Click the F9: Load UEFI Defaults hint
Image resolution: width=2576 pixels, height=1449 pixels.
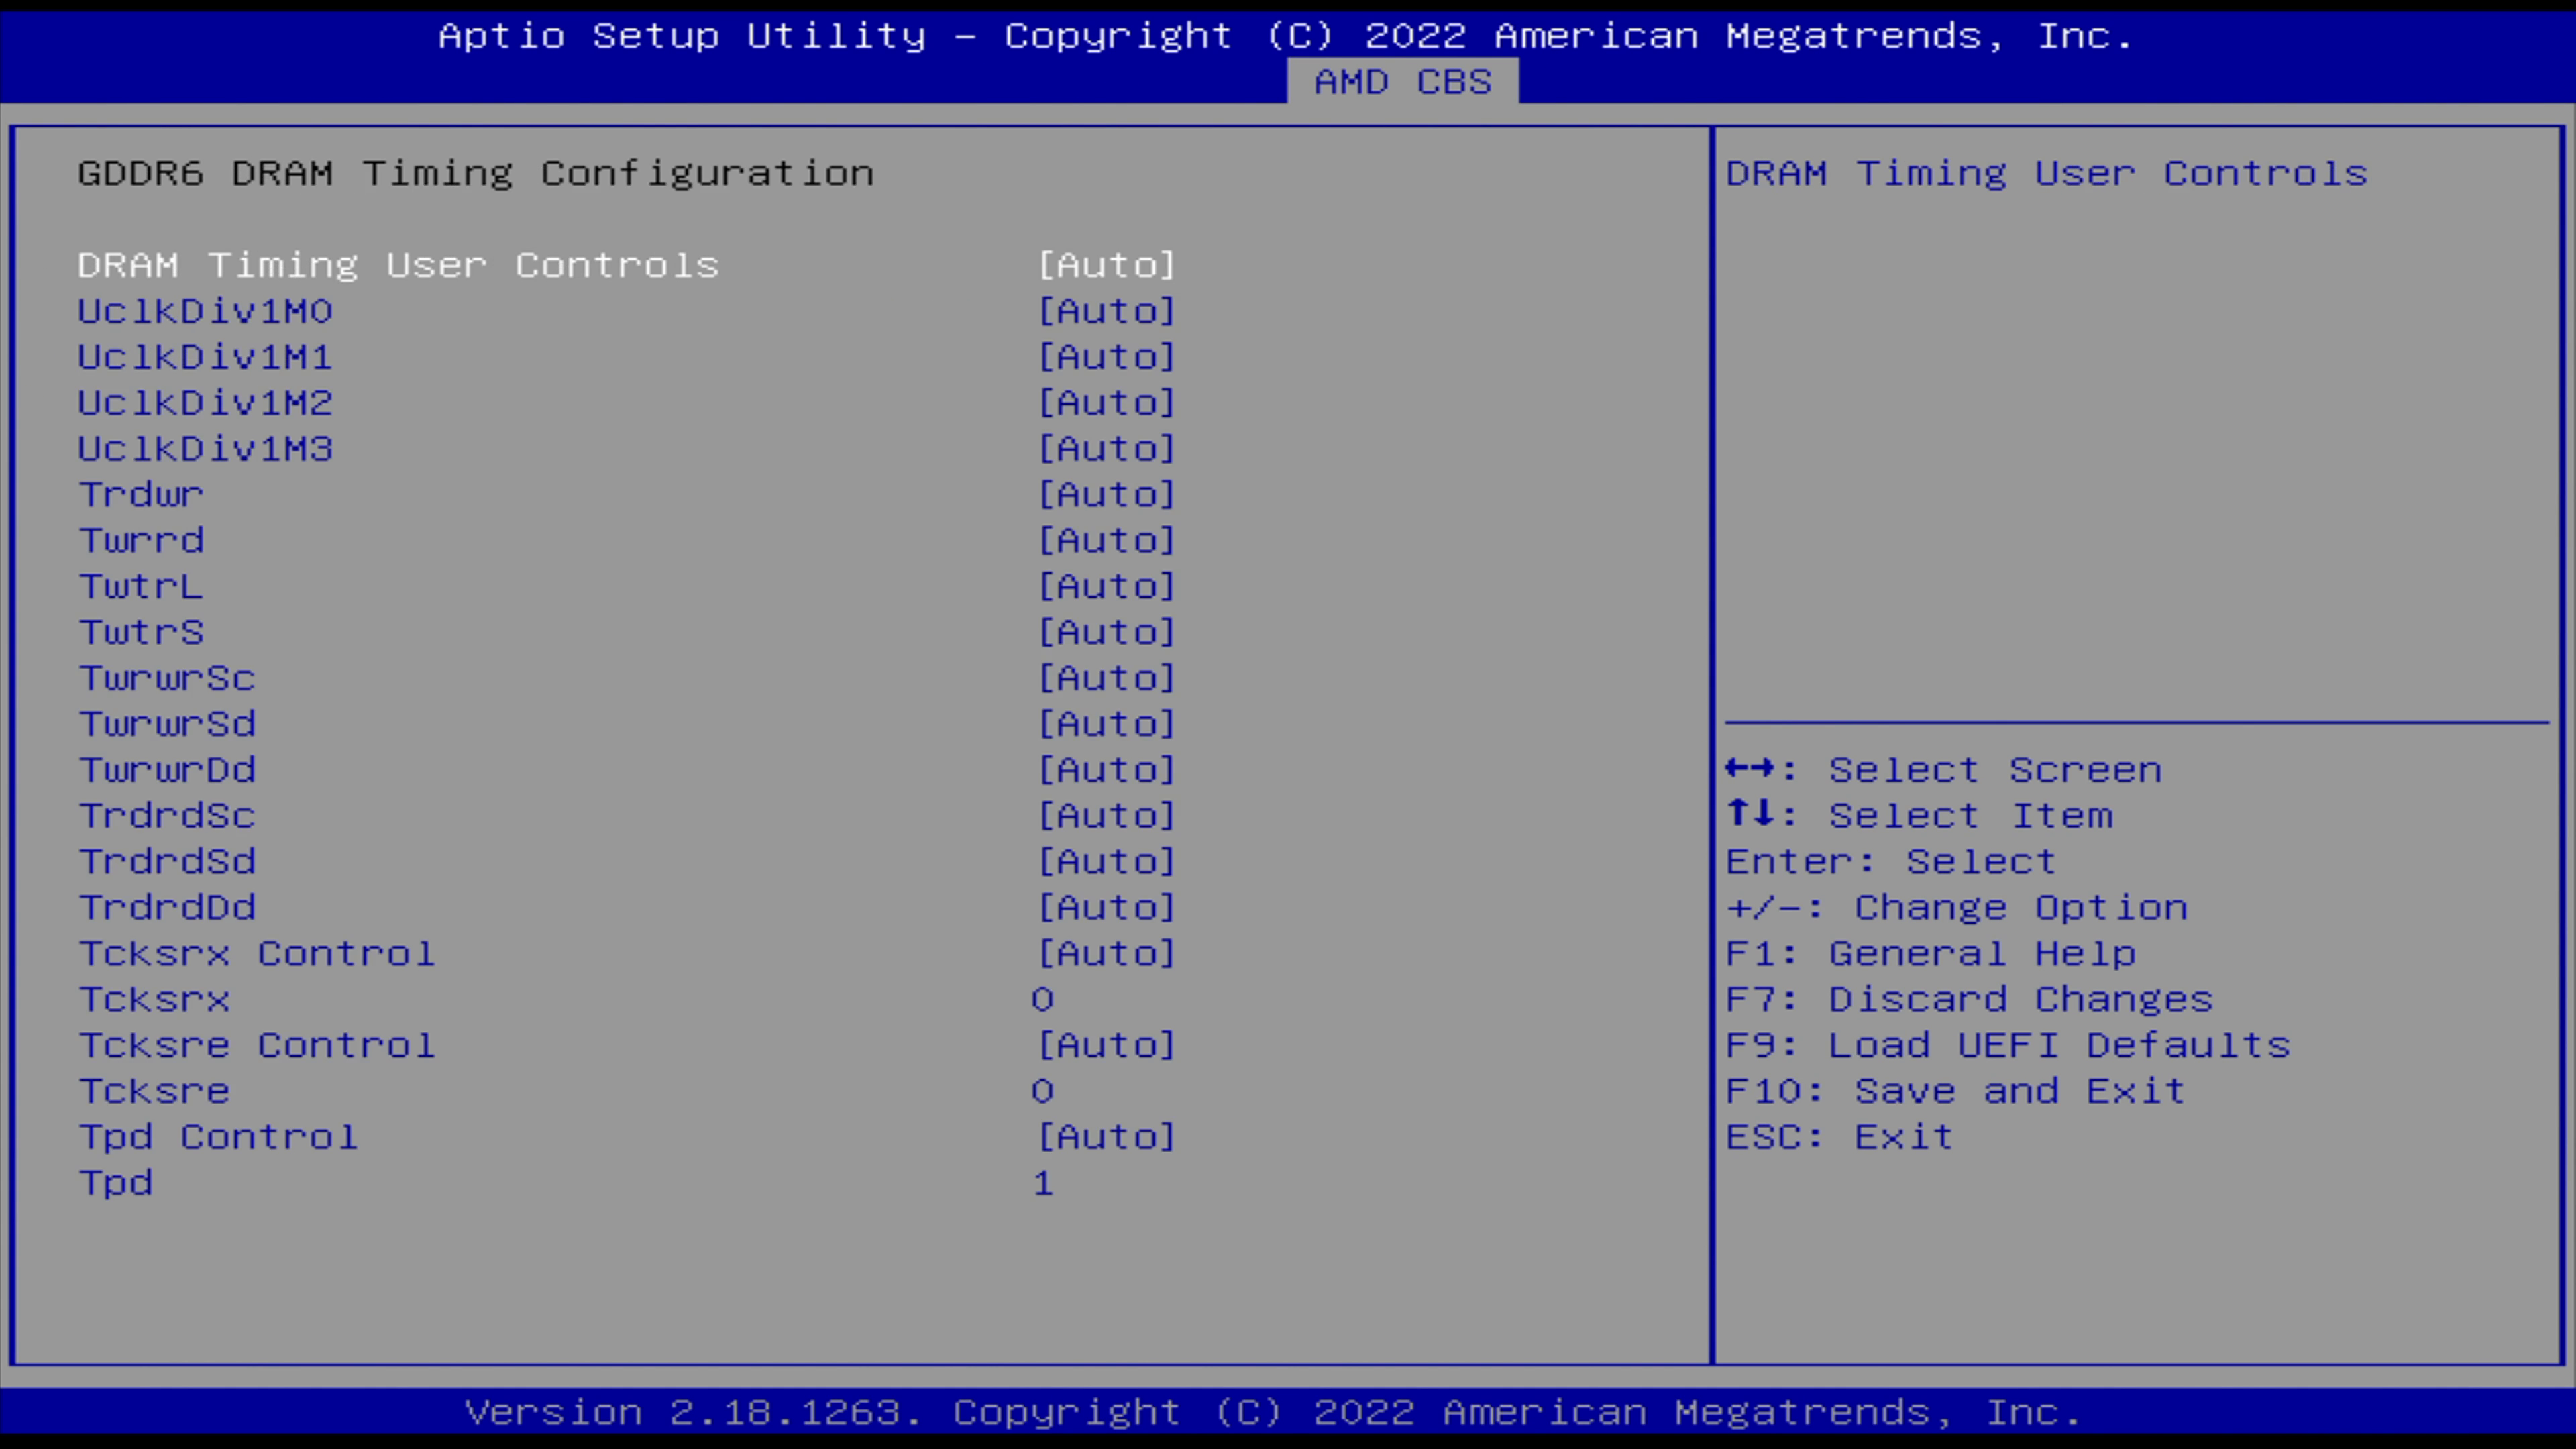pos(2008,1046)
